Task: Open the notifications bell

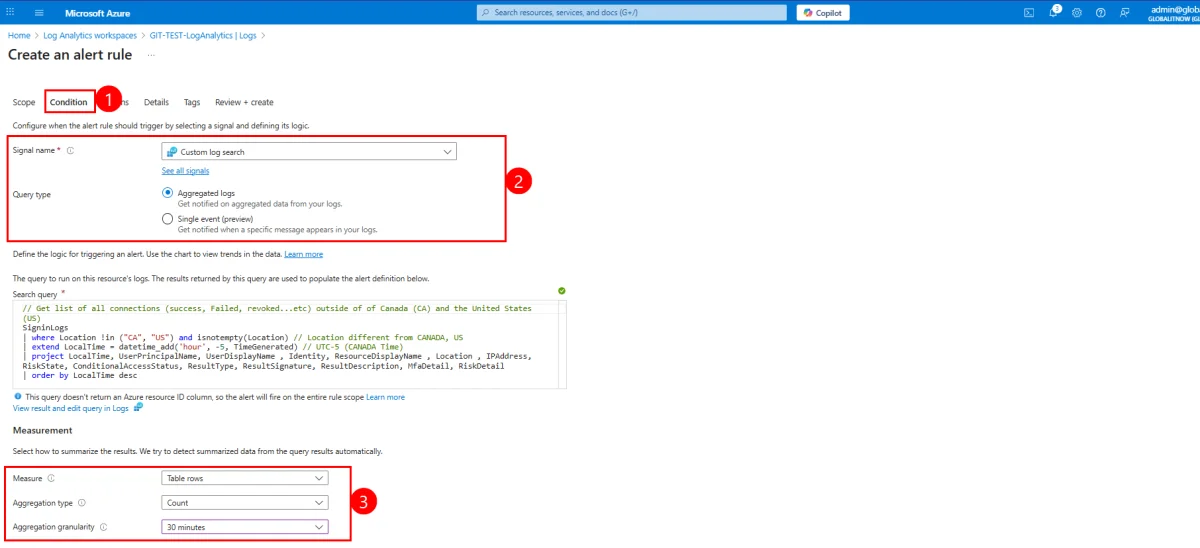Action: [1053, 13]
